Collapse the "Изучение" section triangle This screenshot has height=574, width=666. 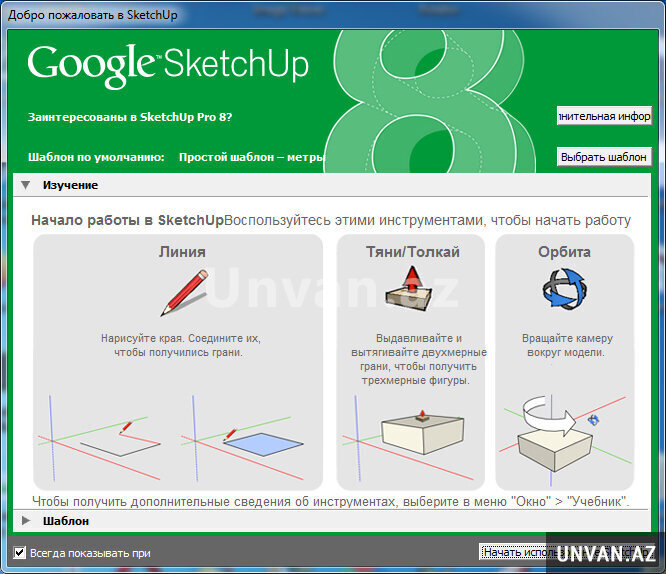pyautogui.click(x=25, y=185)
